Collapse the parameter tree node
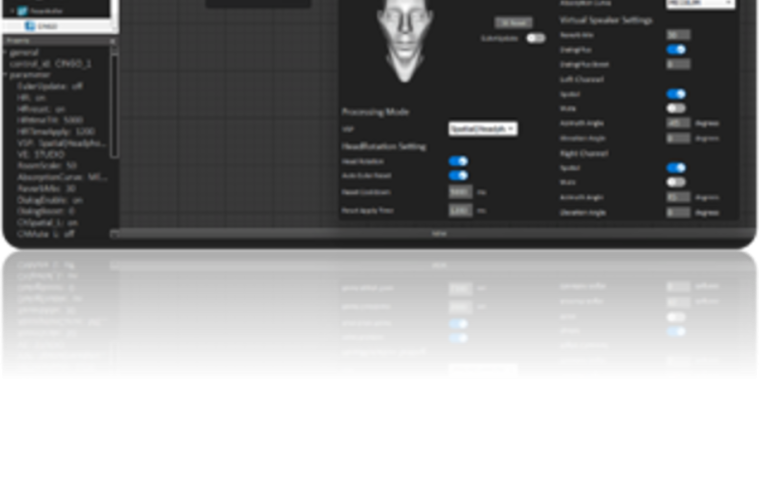 tap(5, 72)
